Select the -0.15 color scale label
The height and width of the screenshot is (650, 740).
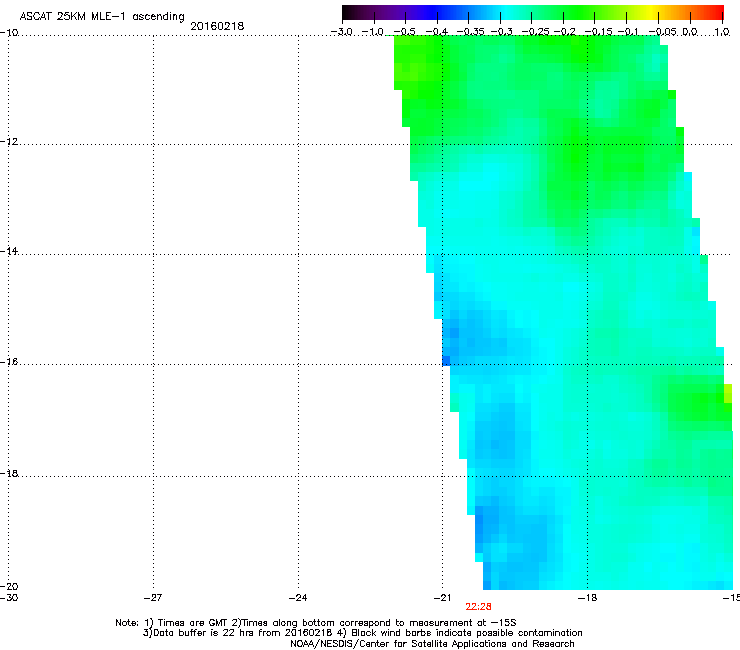pos(598,32)
